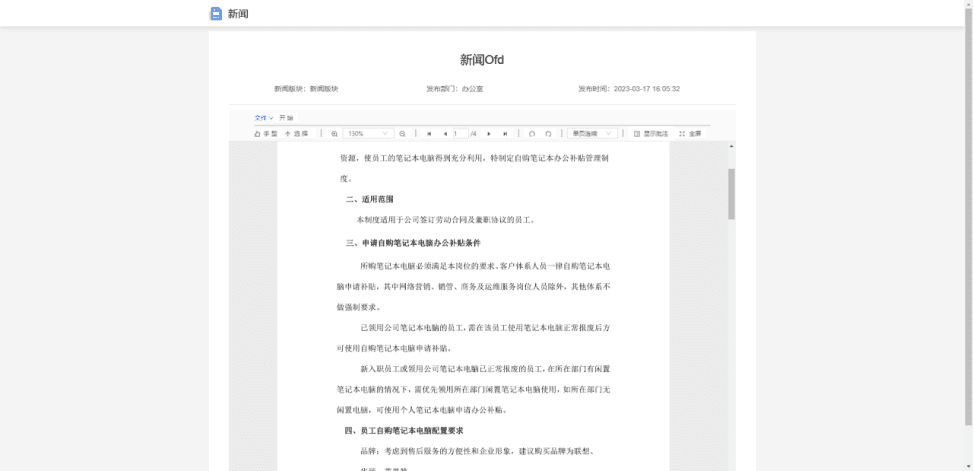Screen dimensions: 974x471
Task: Click the blue document icon beside 新闻
Action: 216,14
